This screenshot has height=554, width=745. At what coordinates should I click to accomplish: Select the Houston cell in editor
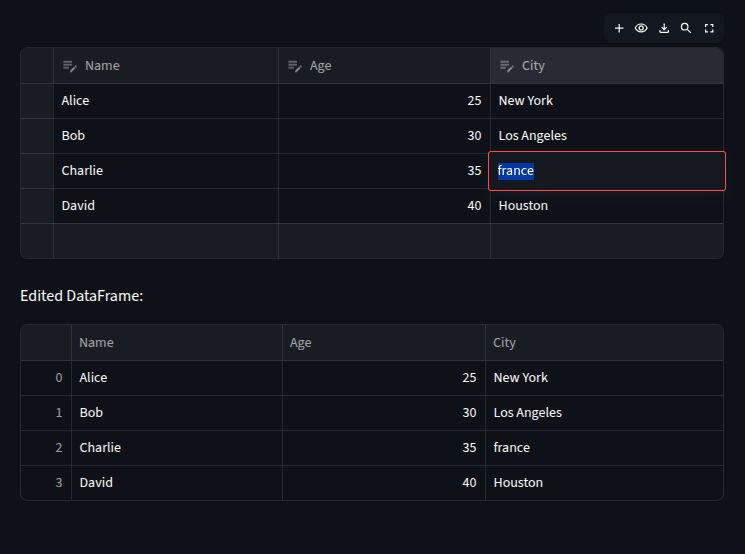[x=607, y=206]
